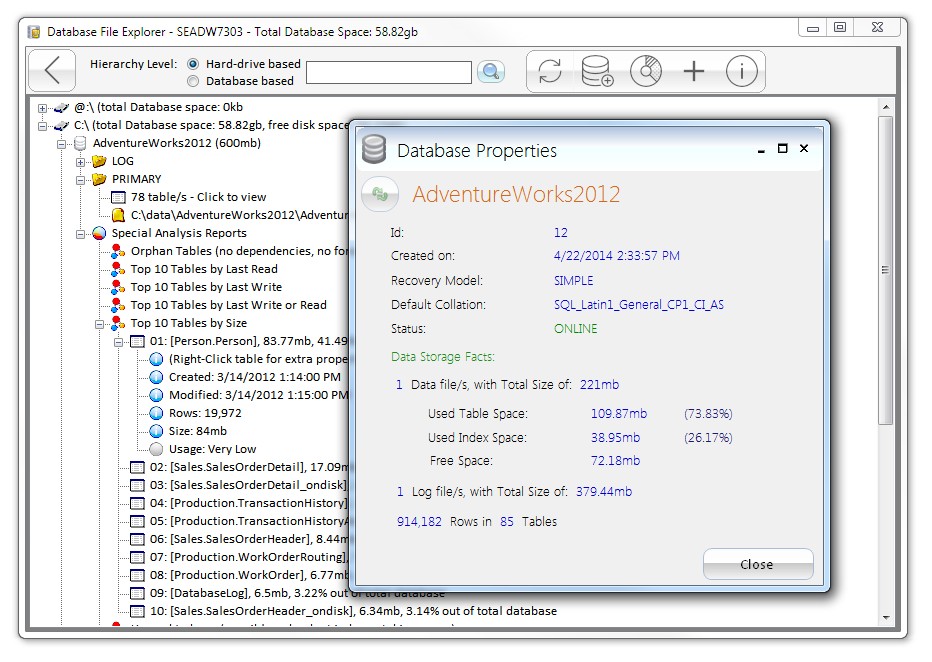
Task: Click the tree vertical scrollbar thumb
Action: pyautogui.click(x=886, y=270)
